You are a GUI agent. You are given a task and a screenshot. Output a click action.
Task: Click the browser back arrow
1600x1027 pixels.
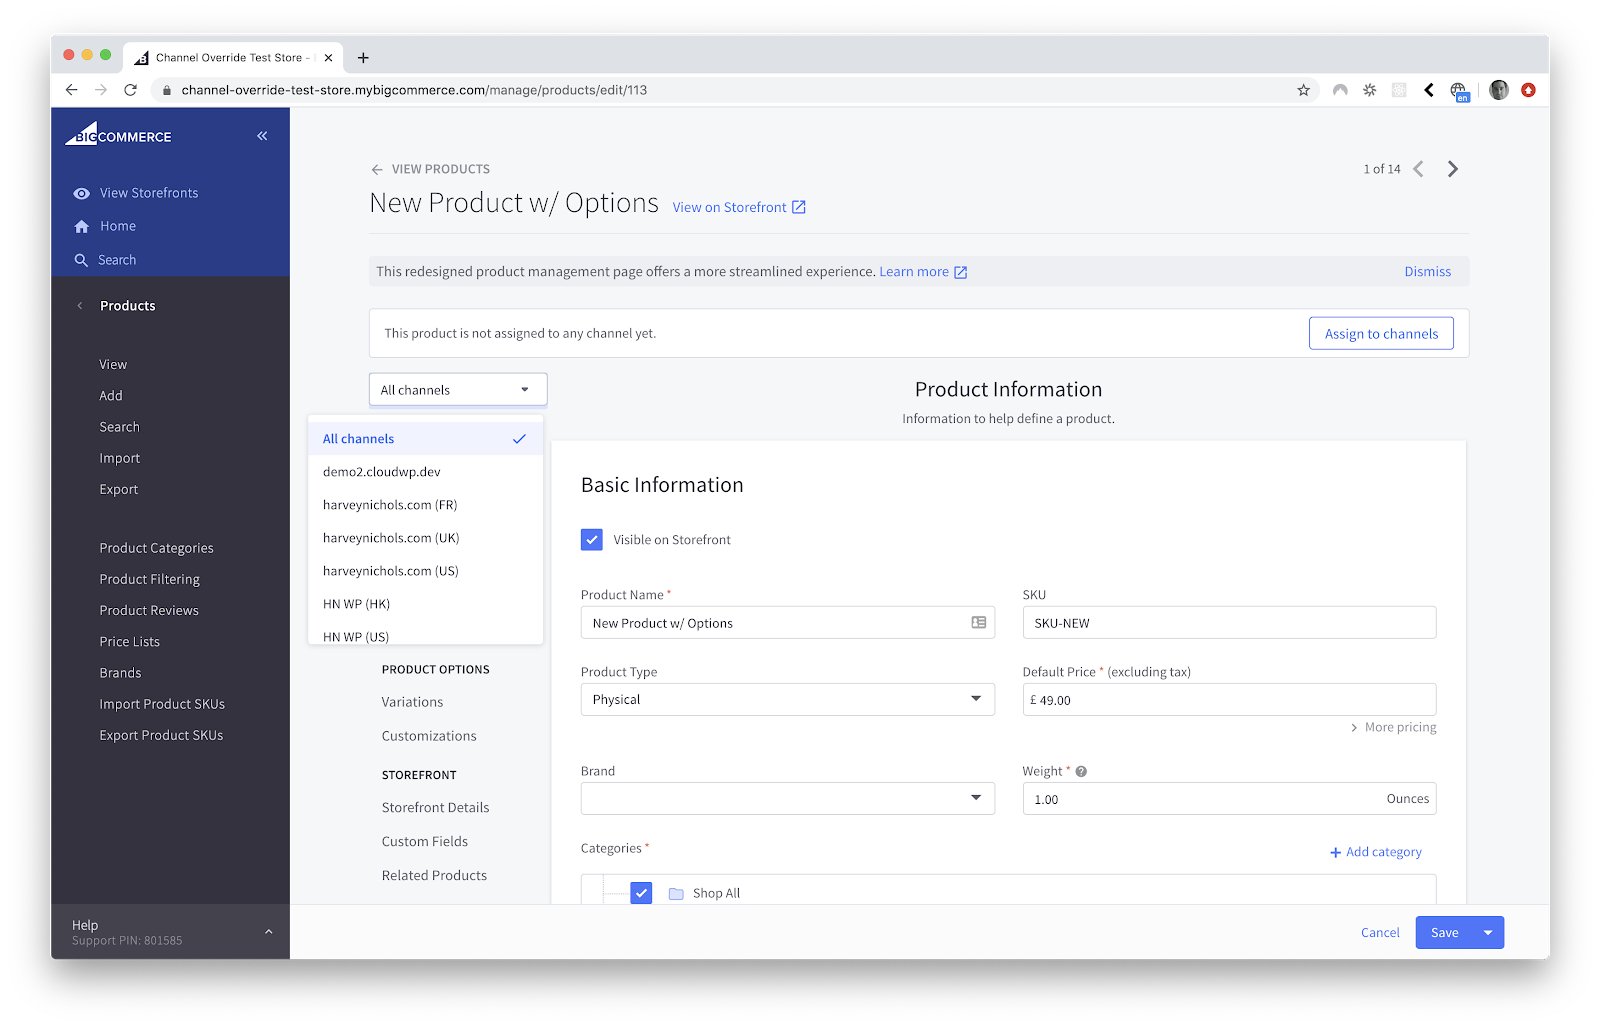pyautogui.click(x=71, y=90)
